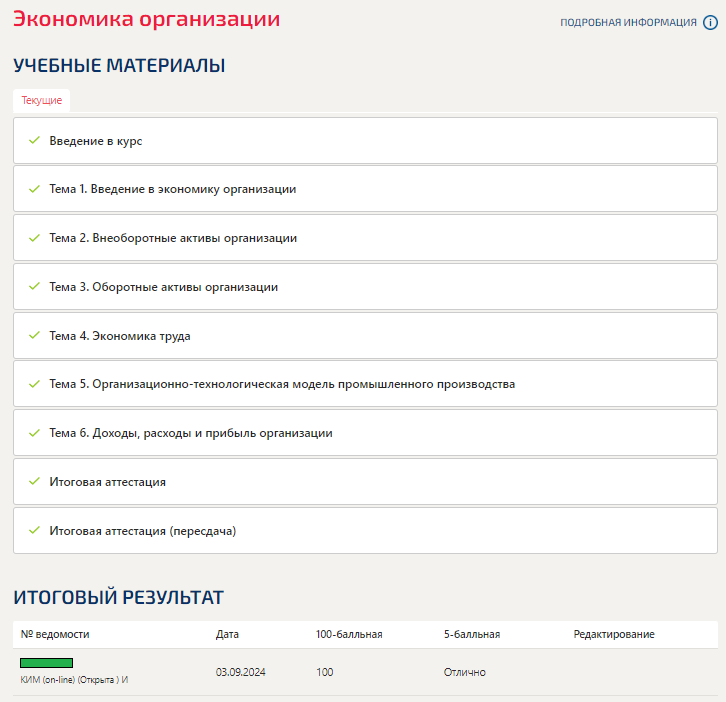Click the score 100 cell
Screen dimensions: 726x702
point(325,672)
